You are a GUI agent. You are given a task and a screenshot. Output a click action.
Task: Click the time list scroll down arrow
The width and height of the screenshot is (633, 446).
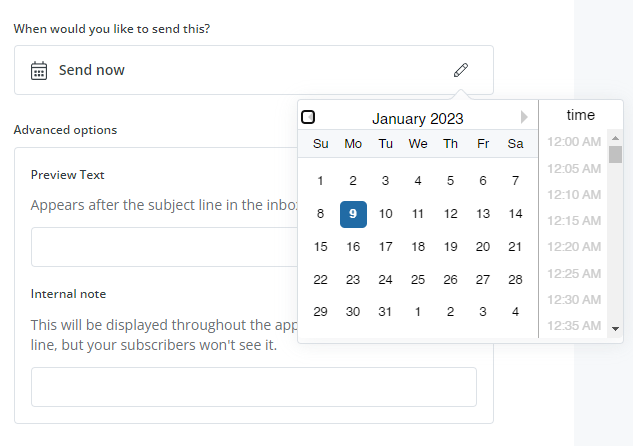click(615, 329)
